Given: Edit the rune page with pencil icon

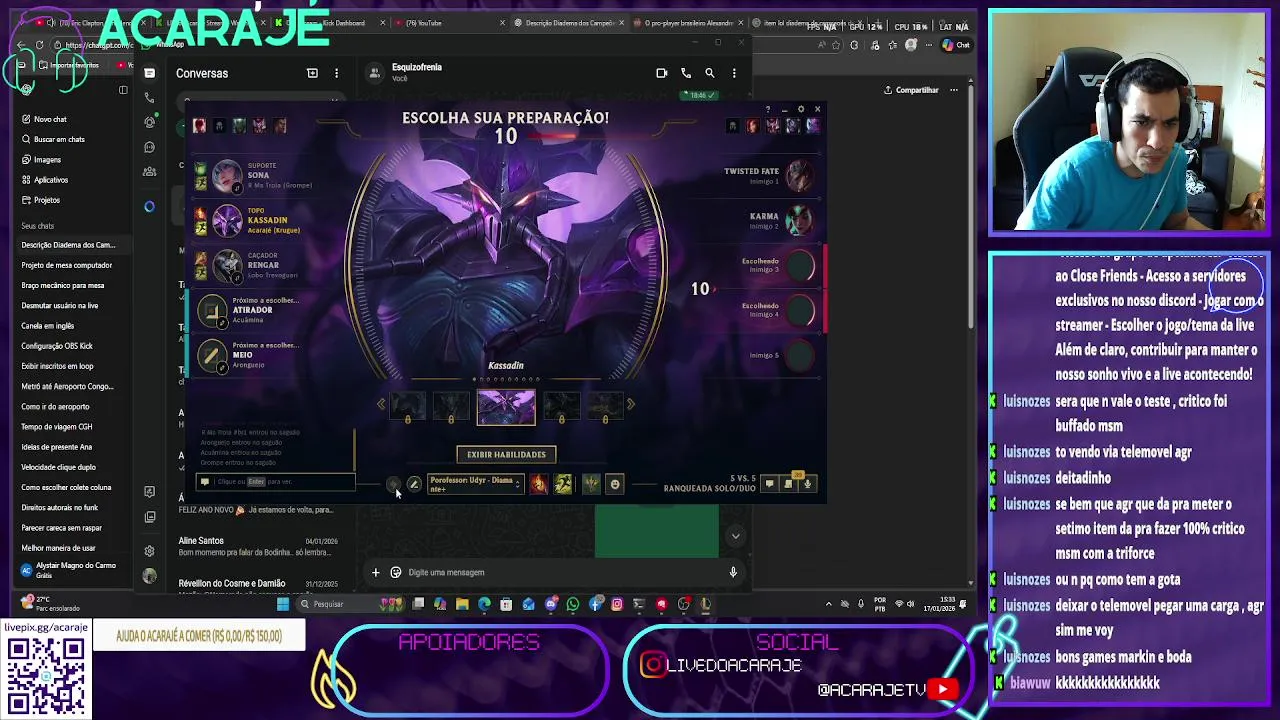Looking at the screenshot, I should [414, 484].
